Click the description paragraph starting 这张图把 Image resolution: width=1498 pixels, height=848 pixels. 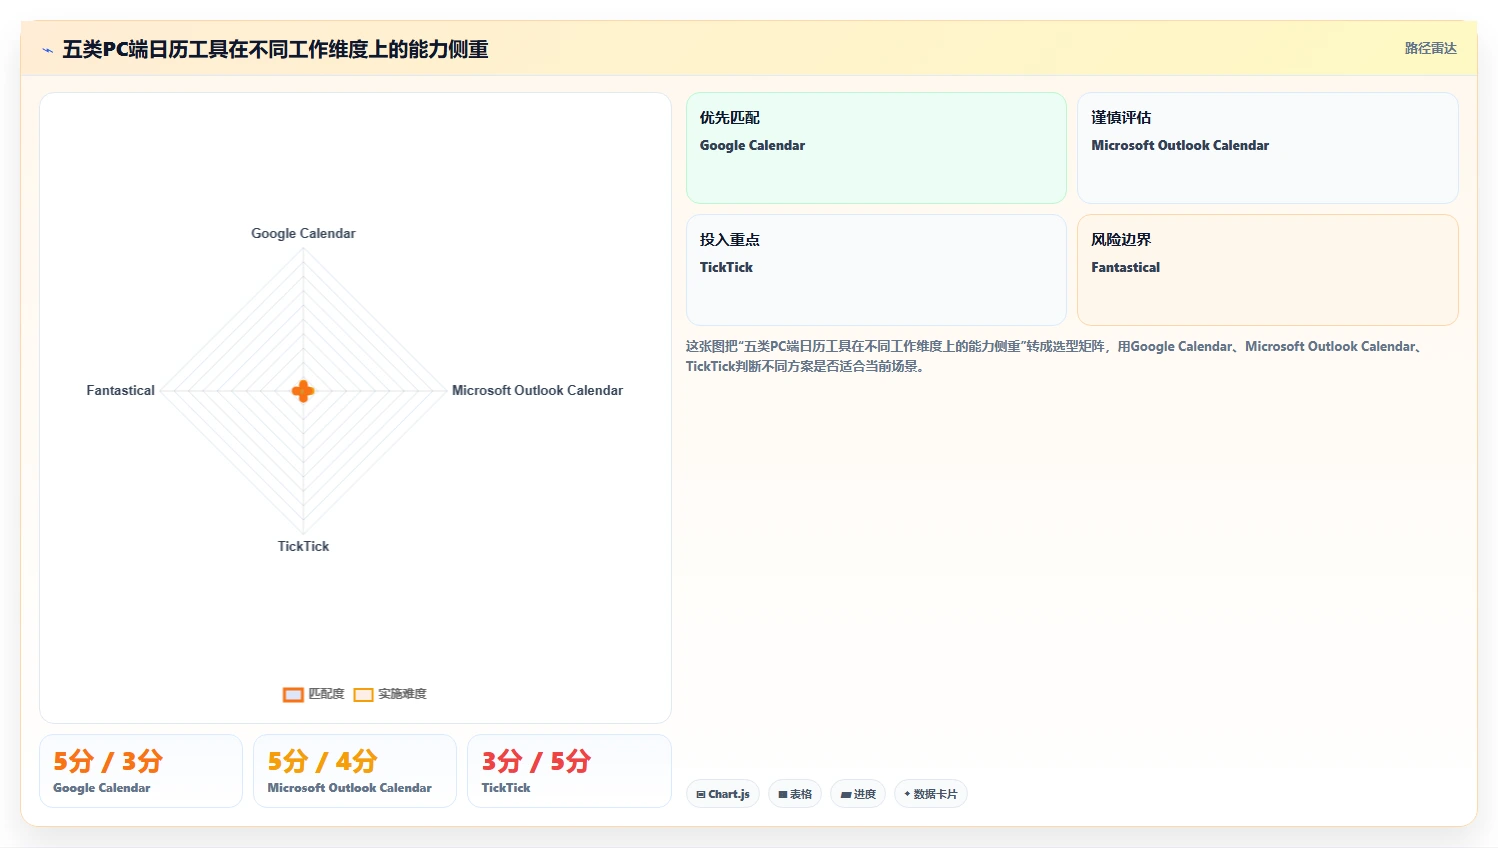(1056, 356)
